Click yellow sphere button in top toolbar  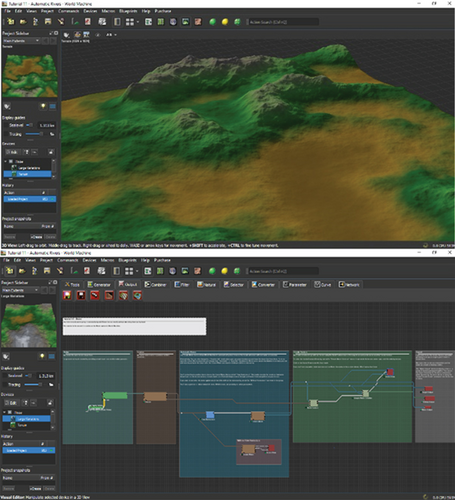(x=225, y=22)
